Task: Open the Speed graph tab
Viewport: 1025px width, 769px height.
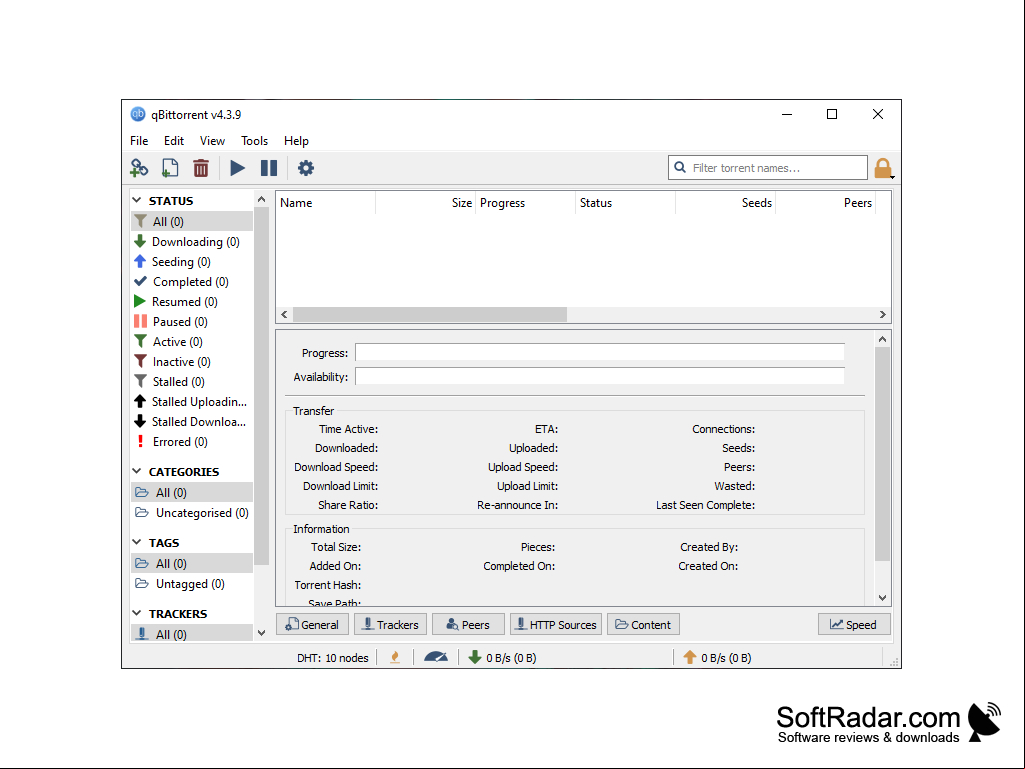Action: pyautogui.click(x=854, y=624)
